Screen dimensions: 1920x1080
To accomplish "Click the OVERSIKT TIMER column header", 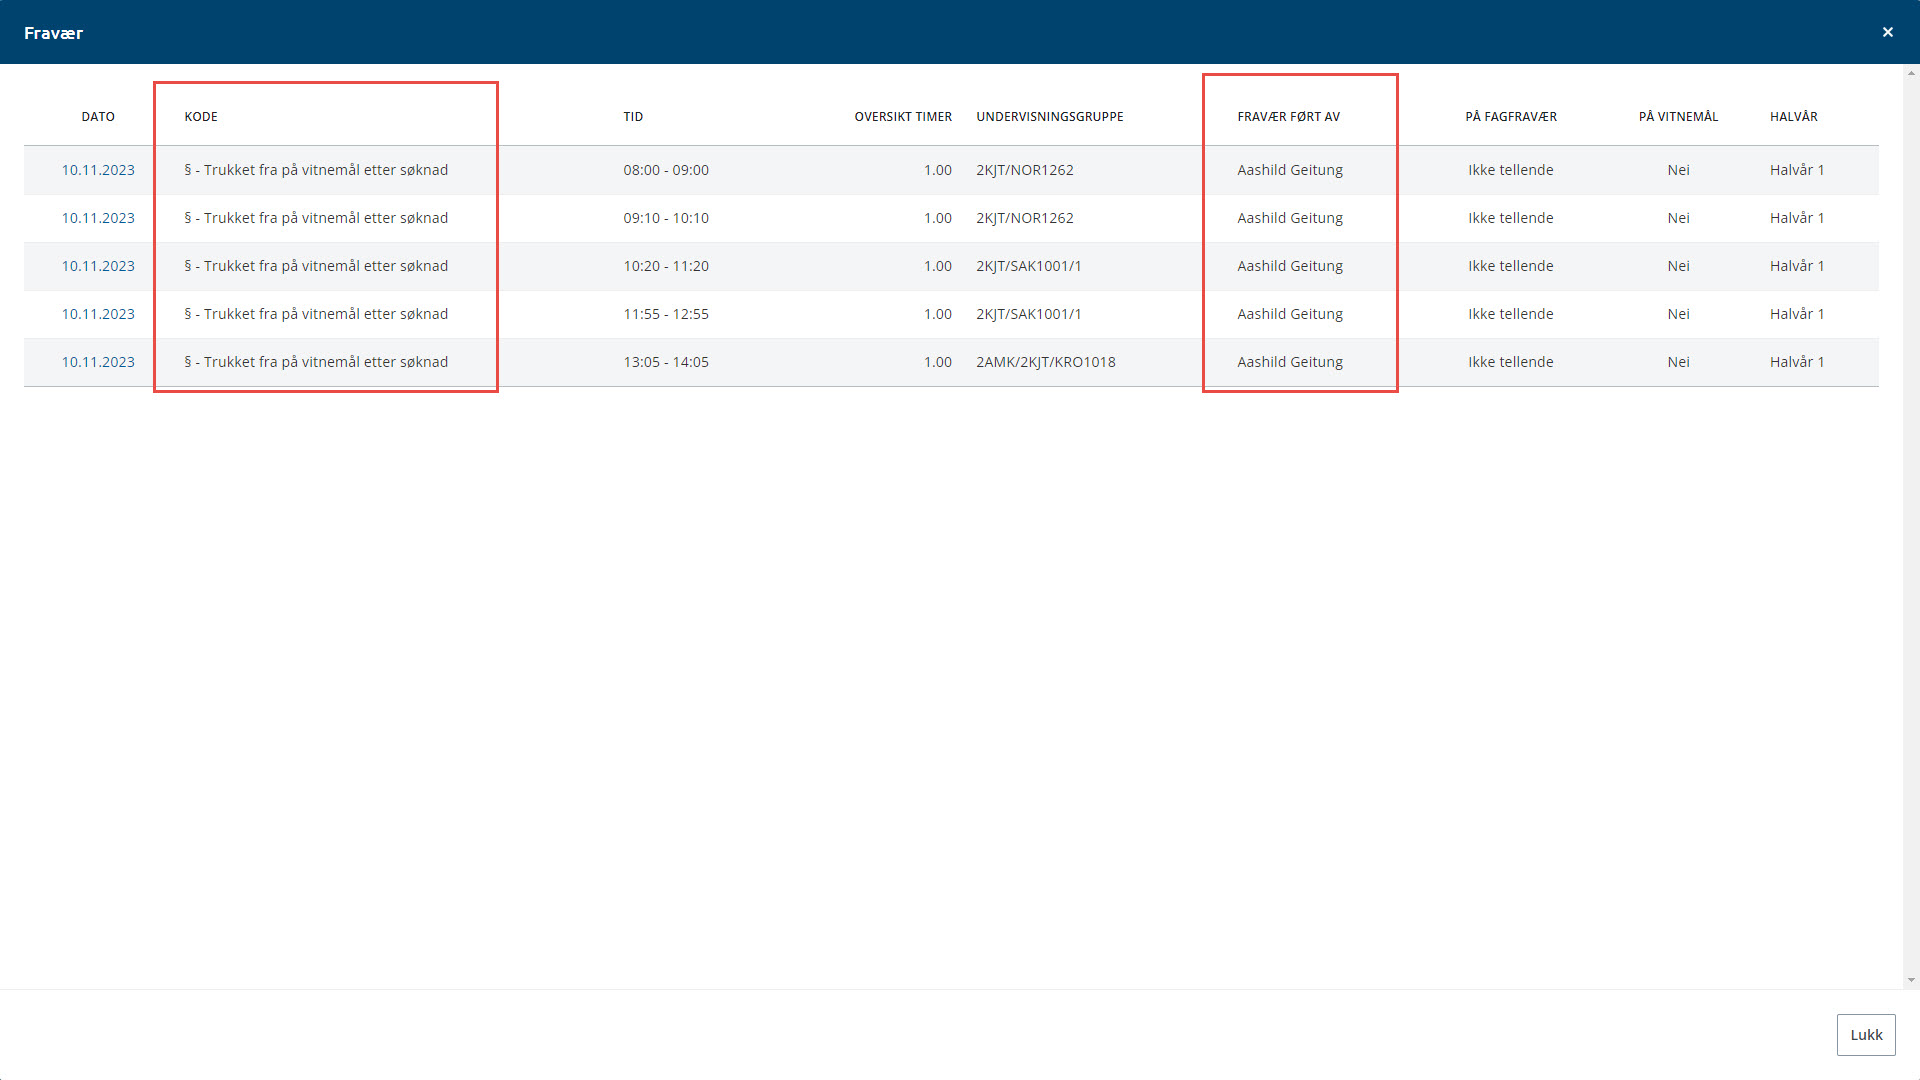I will click(x=902, y=117).
